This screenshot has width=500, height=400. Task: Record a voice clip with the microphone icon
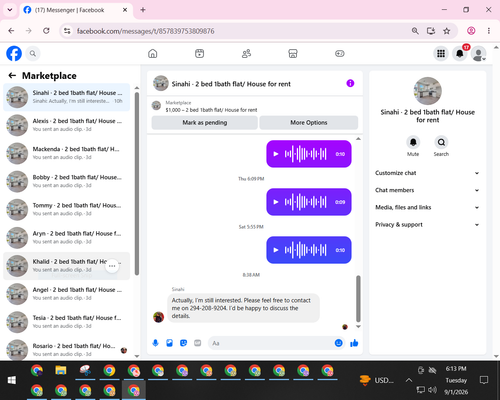155,343
